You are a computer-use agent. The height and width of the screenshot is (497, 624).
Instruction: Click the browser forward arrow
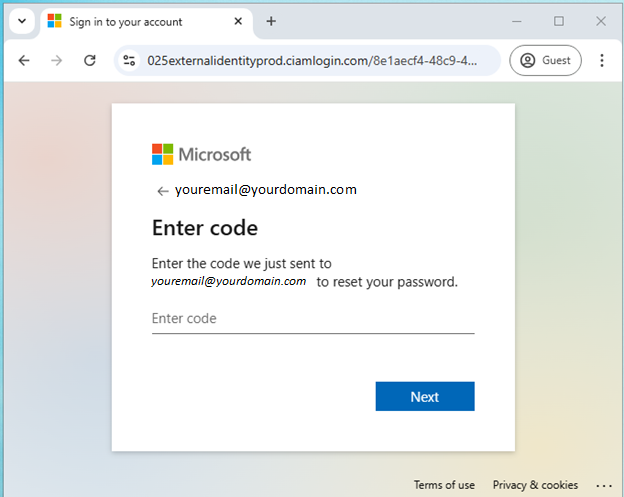pyautogui.click(x=57, y=60)
